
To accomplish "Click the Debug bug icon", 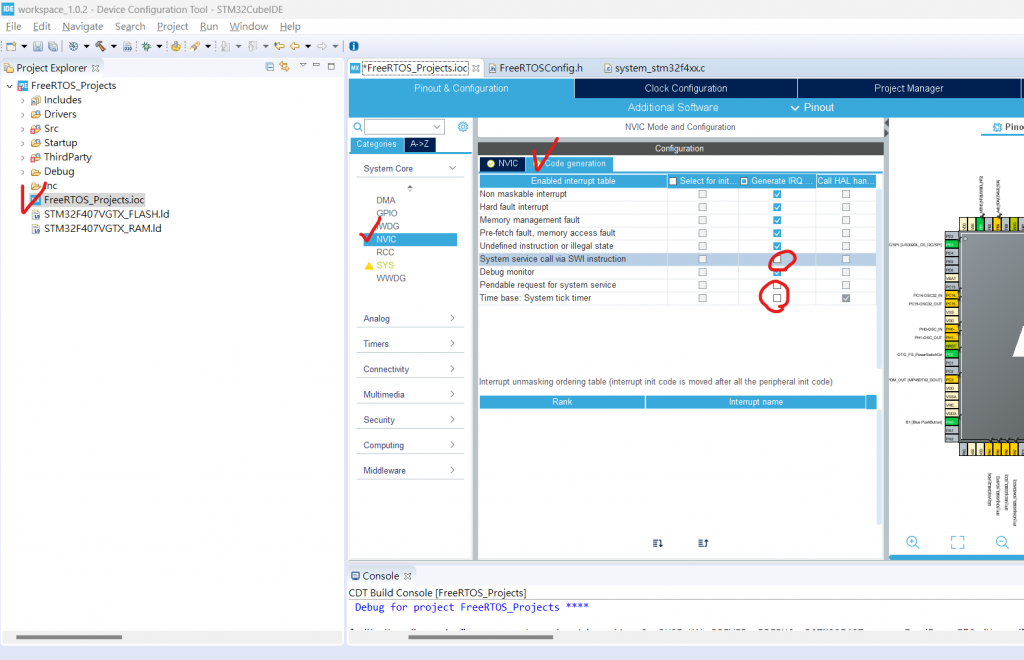I will (146, 46).
